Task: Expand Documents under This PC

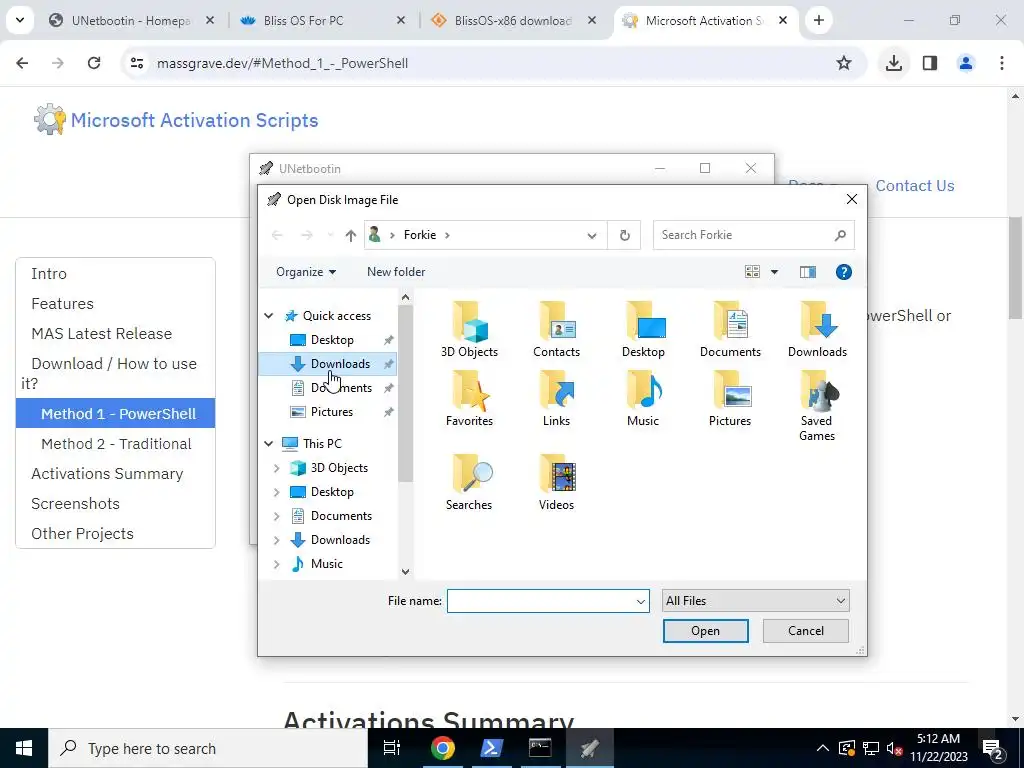Action: point(276,516)
